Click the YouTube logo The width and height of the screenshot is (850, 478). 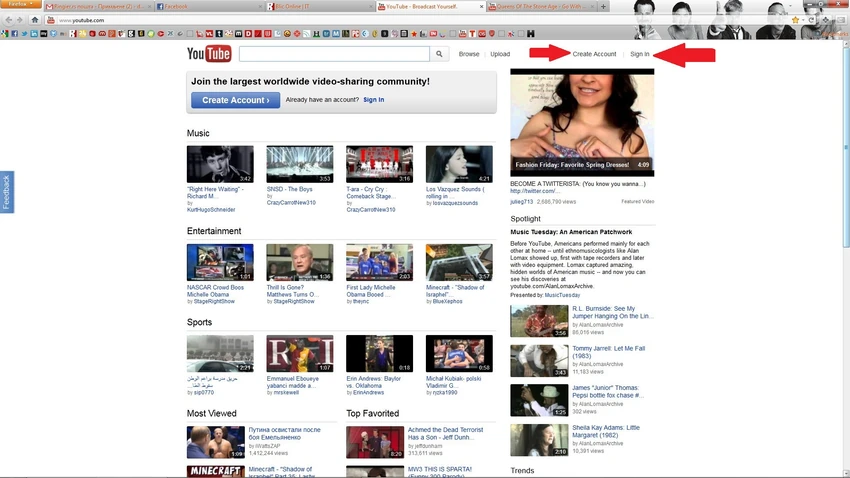pos(209,54)
